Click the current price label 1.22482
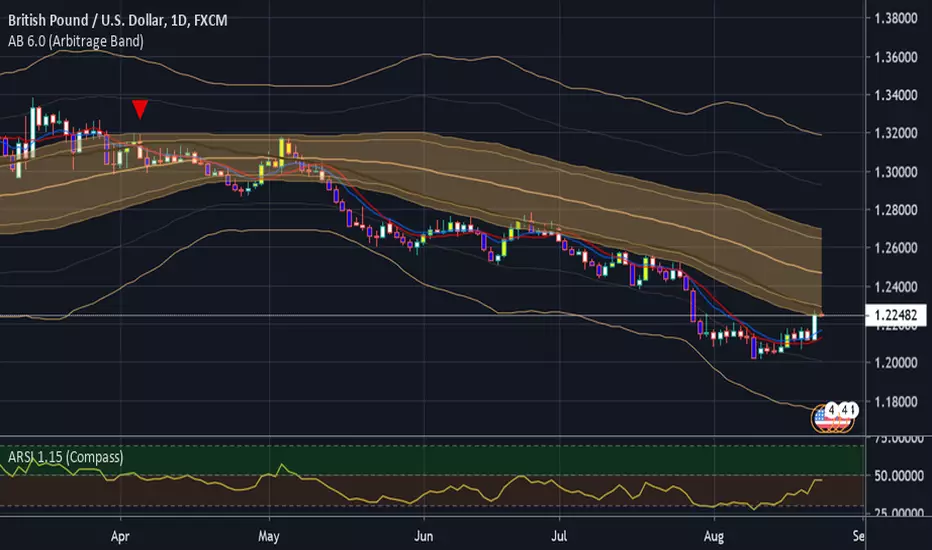Screen dimensions: 932x550 click(x=896, y=315)
